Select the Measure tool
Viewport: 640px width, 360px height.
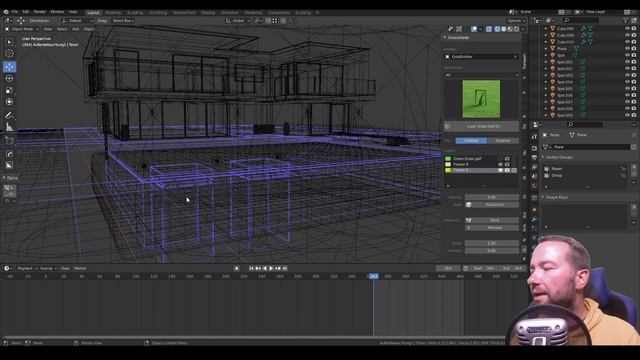pyautogui.click(x=9, y=127)
